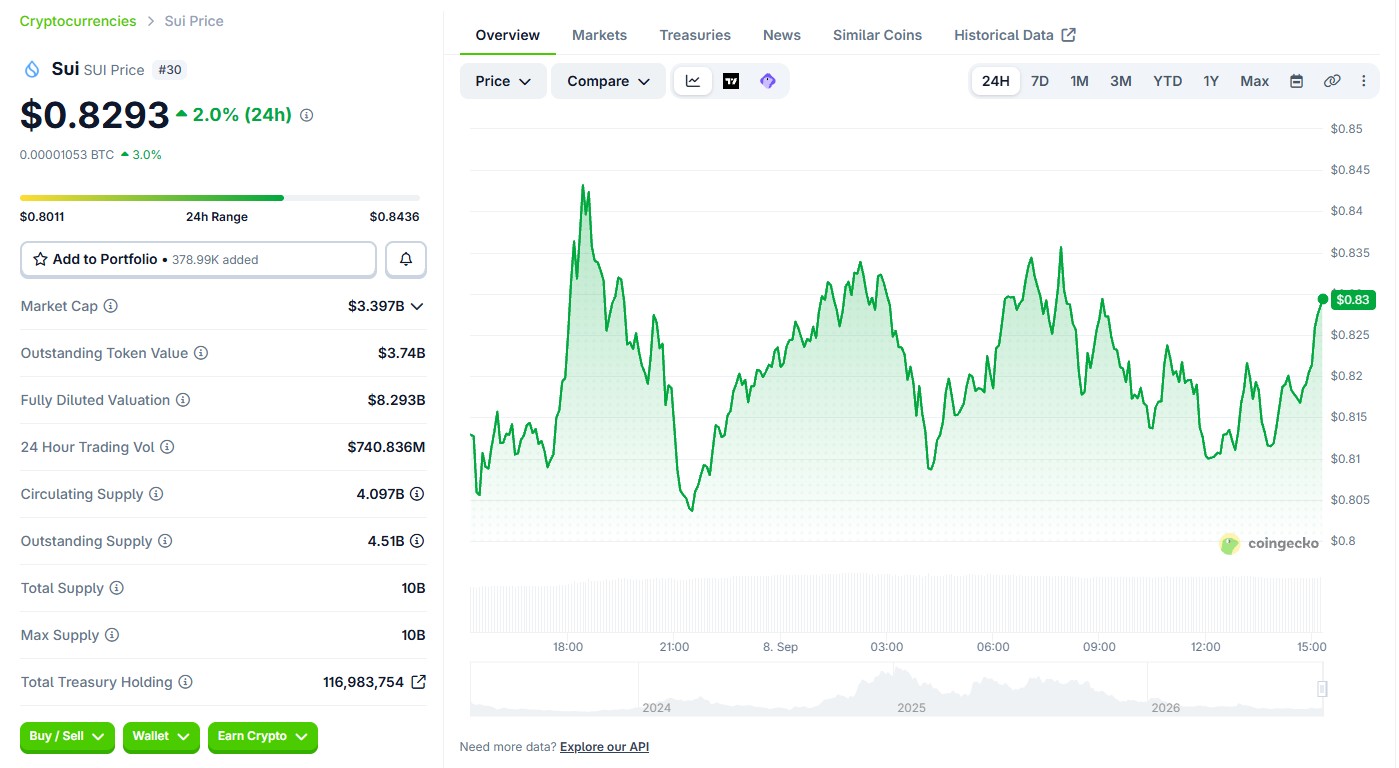The height and width of the screenshot is (768, 1399).
Task: Select the 24H time range
Action: coord(996,81)
